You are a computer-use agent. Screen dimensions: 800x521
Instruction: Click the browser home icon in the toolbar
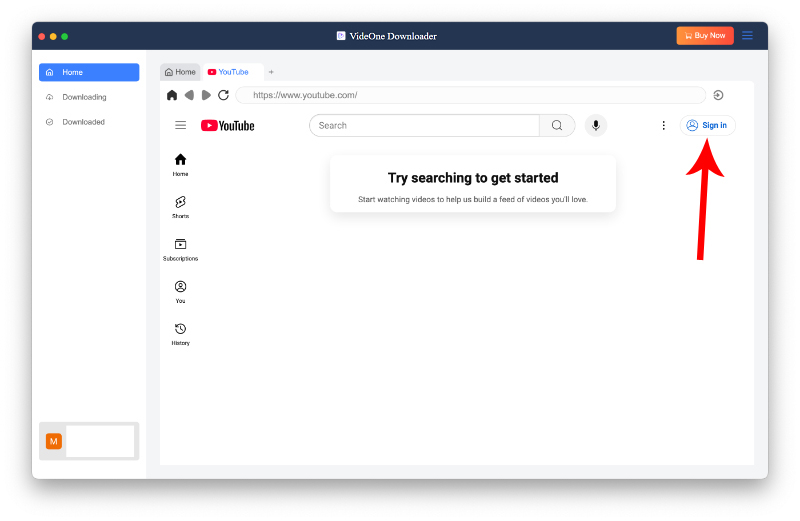click(172, 95)
